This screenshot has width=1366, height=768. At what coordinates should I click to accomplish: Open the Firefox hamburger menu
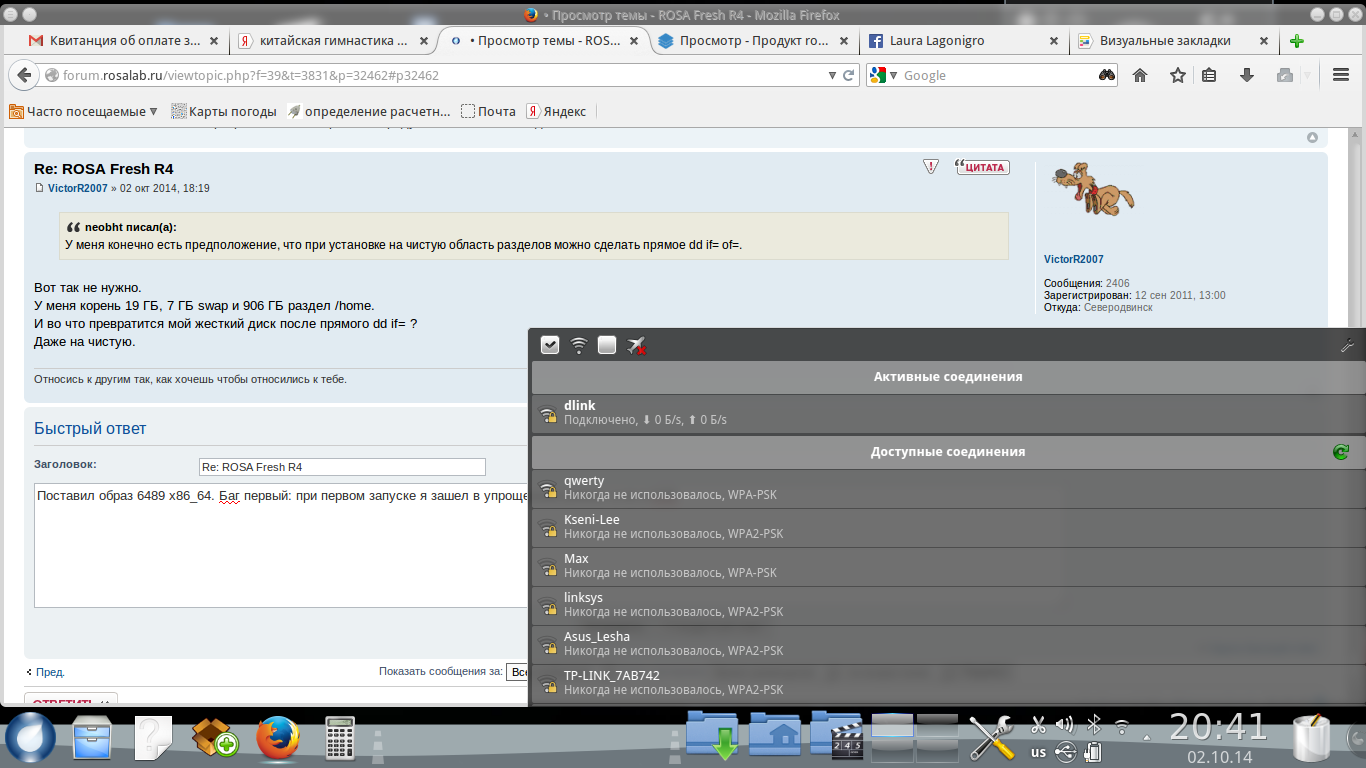tap(1341, 75)
